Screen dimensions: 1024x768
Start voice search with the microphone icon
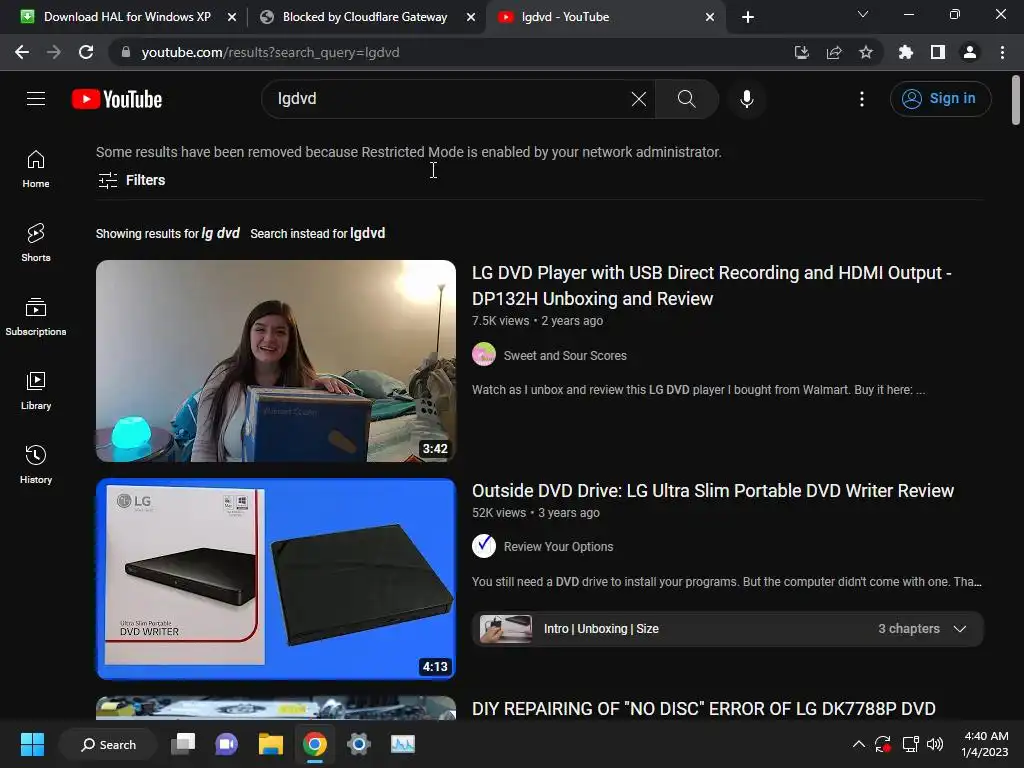[x=746, y=99]
